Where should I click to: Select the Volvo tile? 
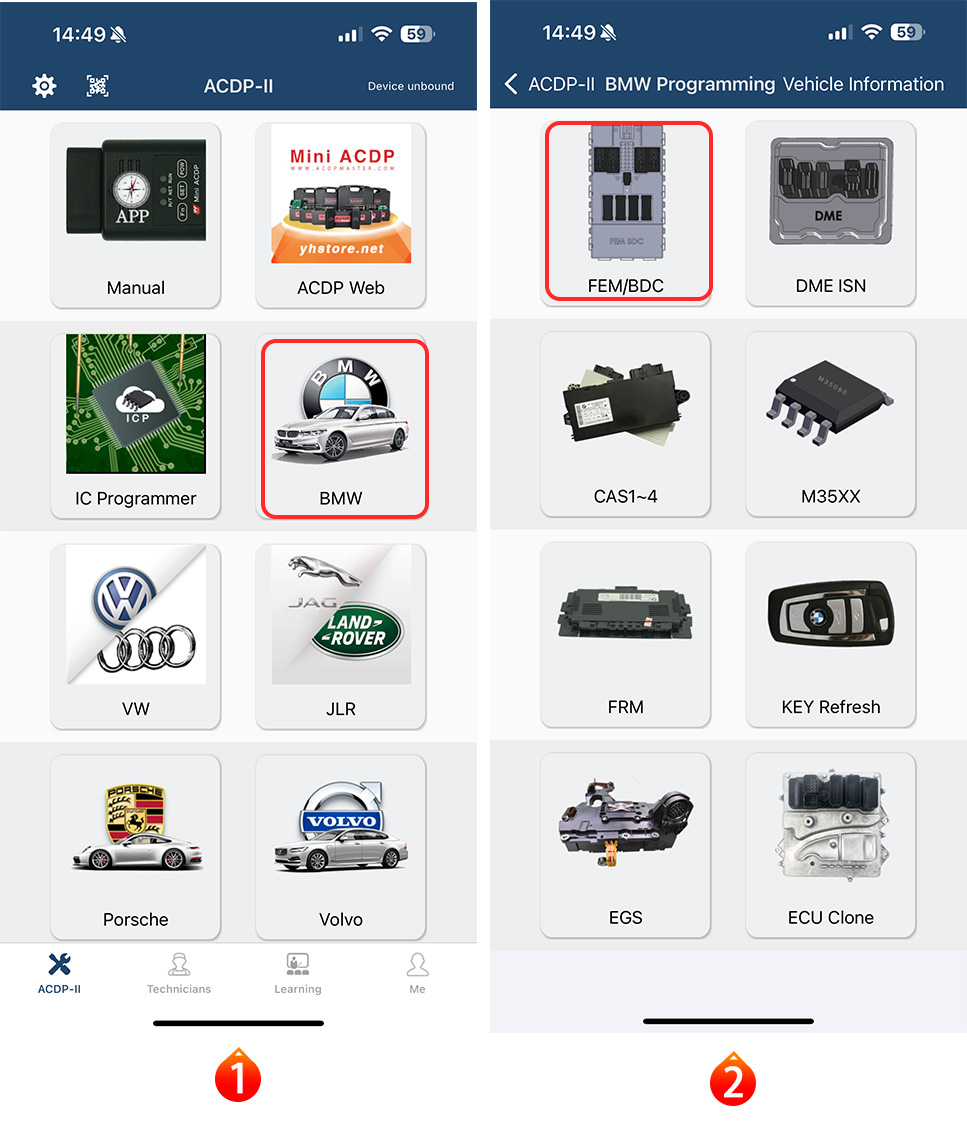tap(341, 847)
